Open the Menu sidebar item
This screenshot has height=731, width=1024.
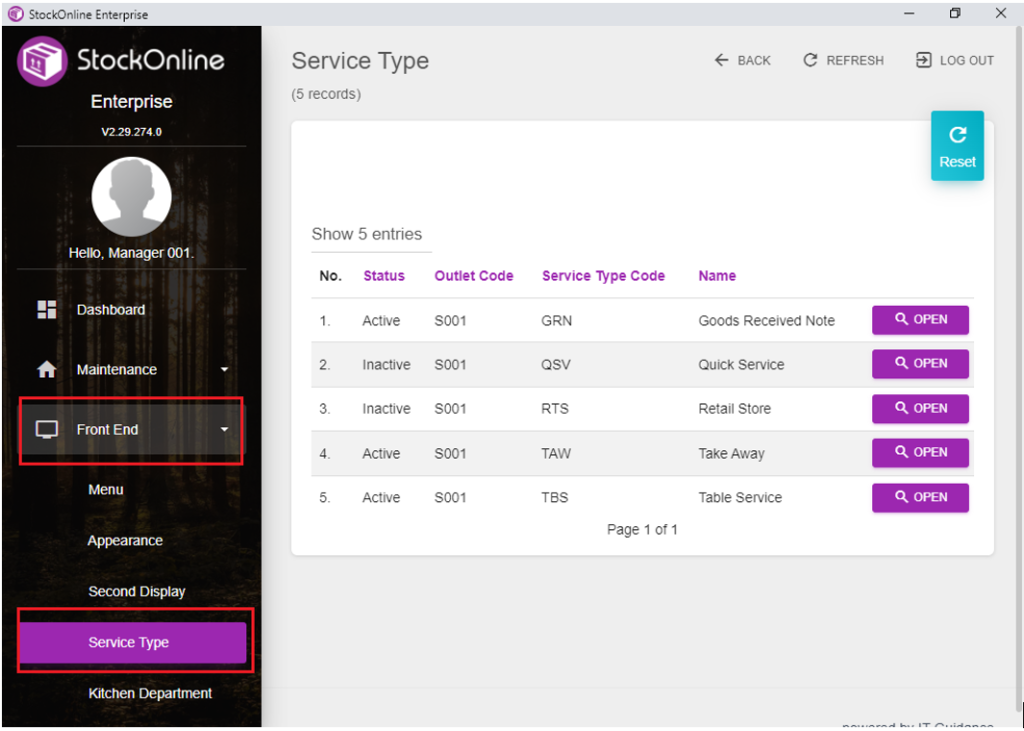(x=106, y=490)
